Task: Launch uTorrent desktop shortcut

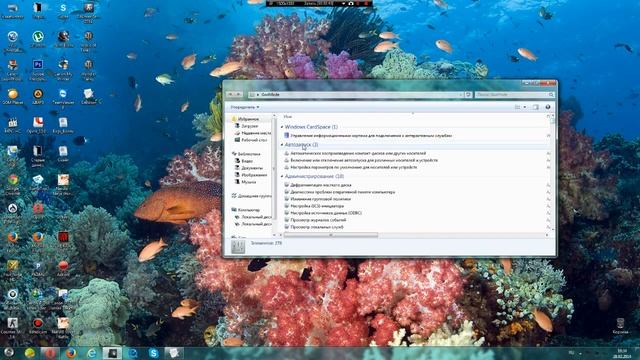Action: [38, 40]
